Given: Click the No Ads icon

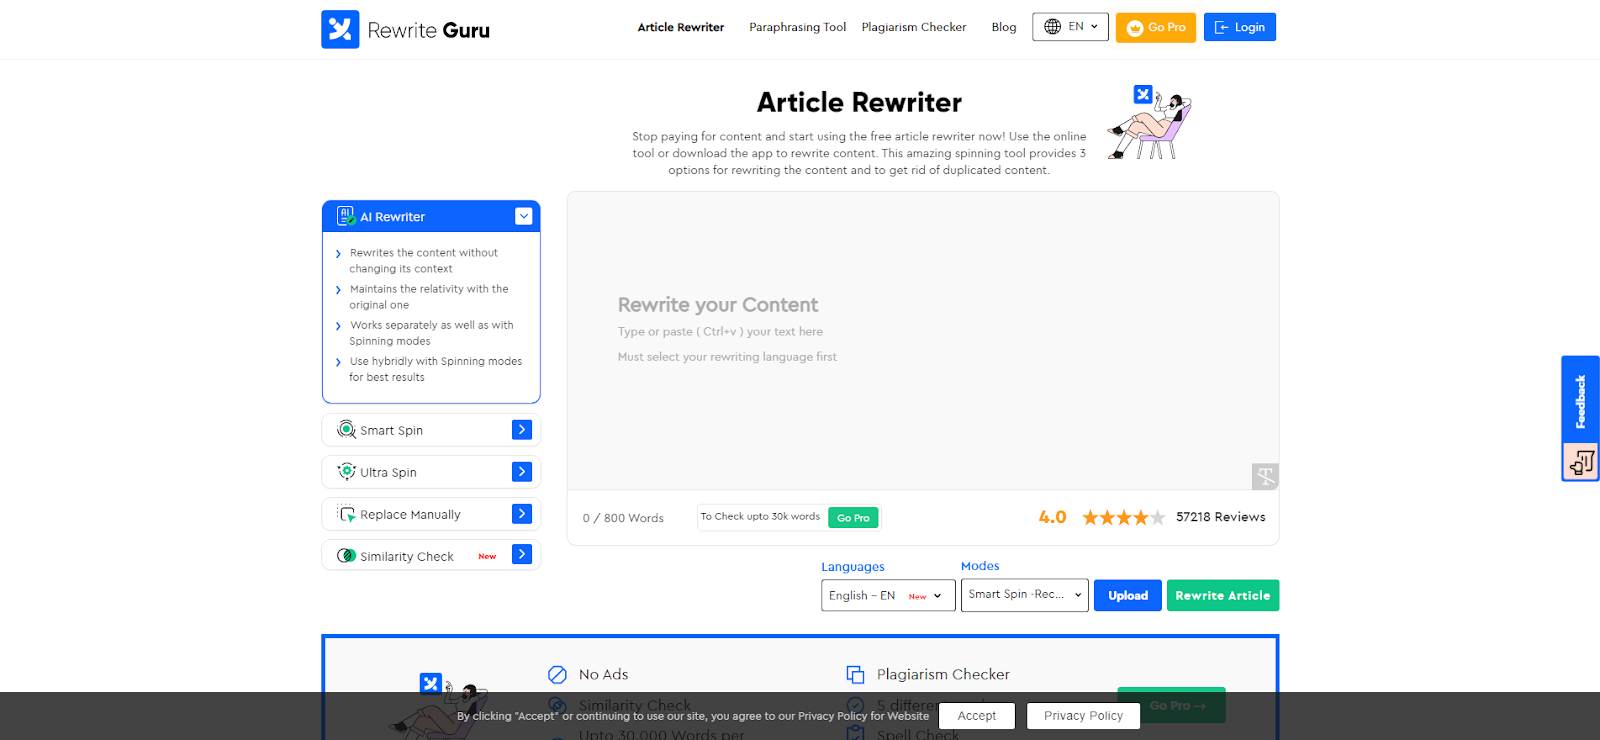Looking at the screenshot, I should point(558,675).
